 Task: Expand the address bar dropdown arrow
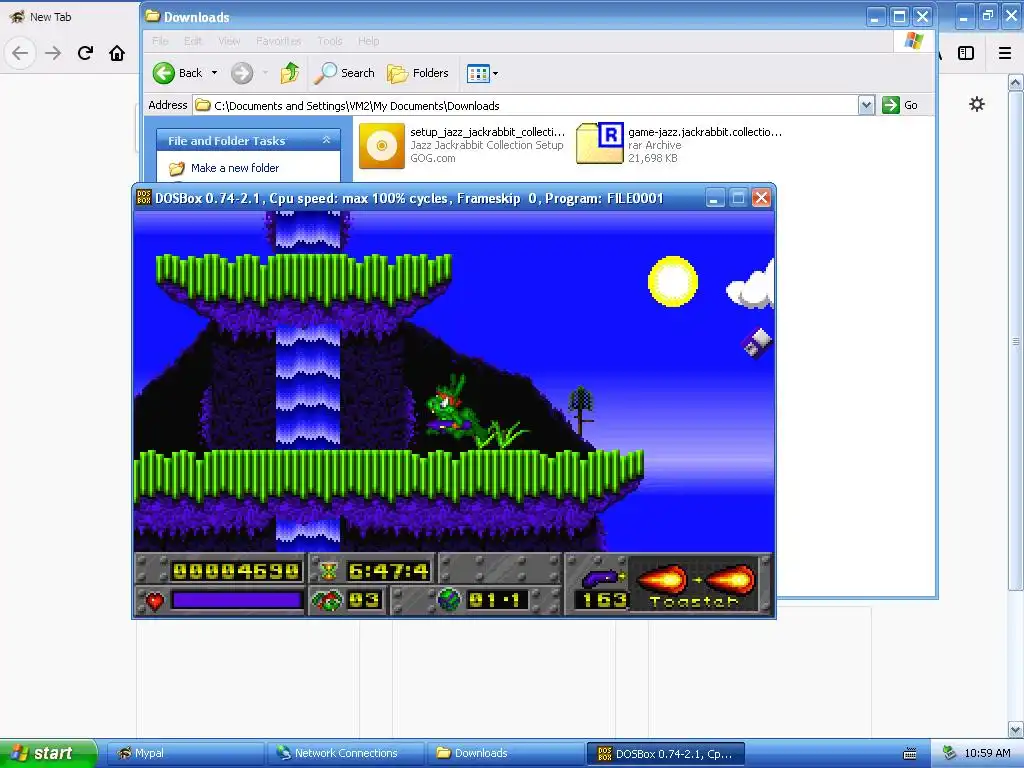coord(866,105)
